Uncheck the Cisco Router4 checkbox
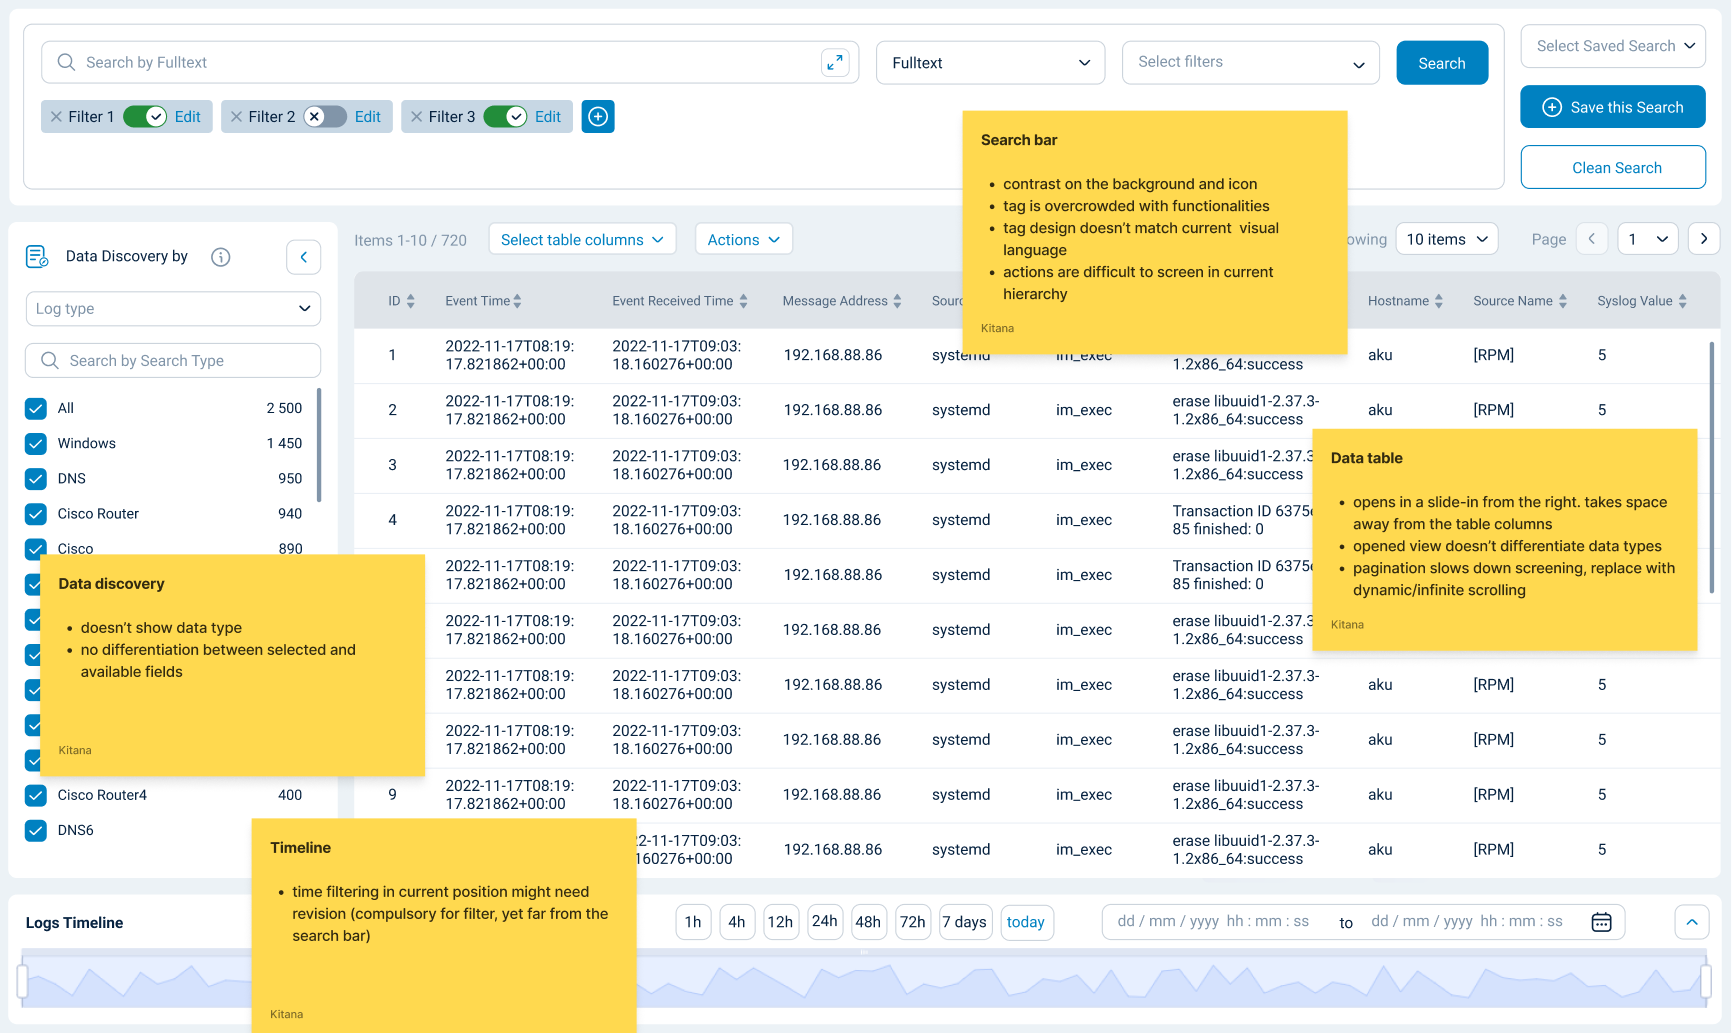The height and width of the screenshot is (1033, 1732). tap(36, 795)
